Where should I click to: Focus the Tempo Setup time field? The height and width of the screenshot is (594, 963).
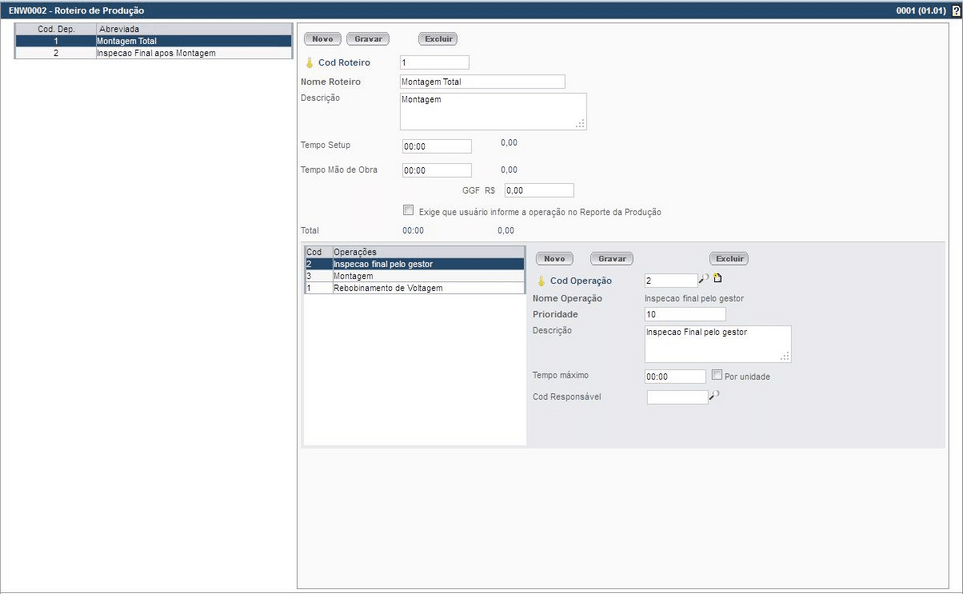pyautogui.click(x=436, y=147)
